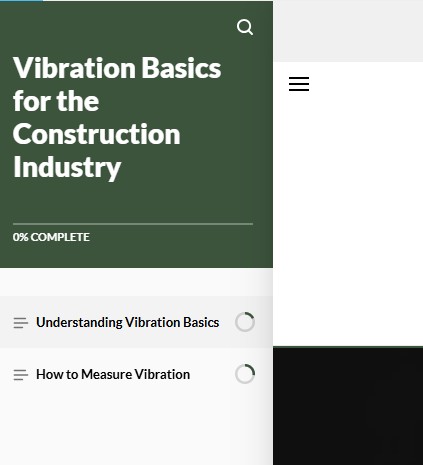Click the gray header strip above content

pos(348,31)
